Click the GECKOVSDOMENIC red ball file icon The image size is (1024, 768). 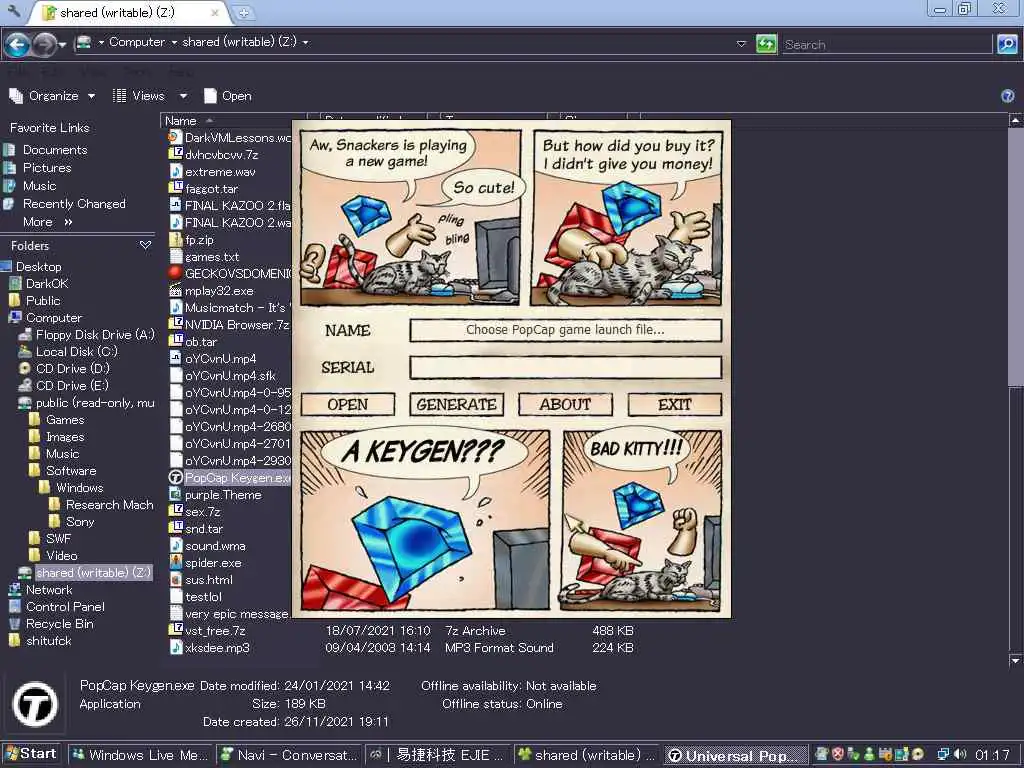click(176, 273)
